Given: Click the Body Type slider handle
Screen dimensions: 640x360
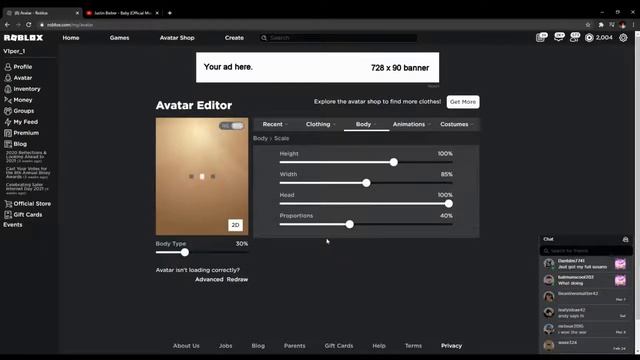Looking at the screenshot, I should click(184, 252).
